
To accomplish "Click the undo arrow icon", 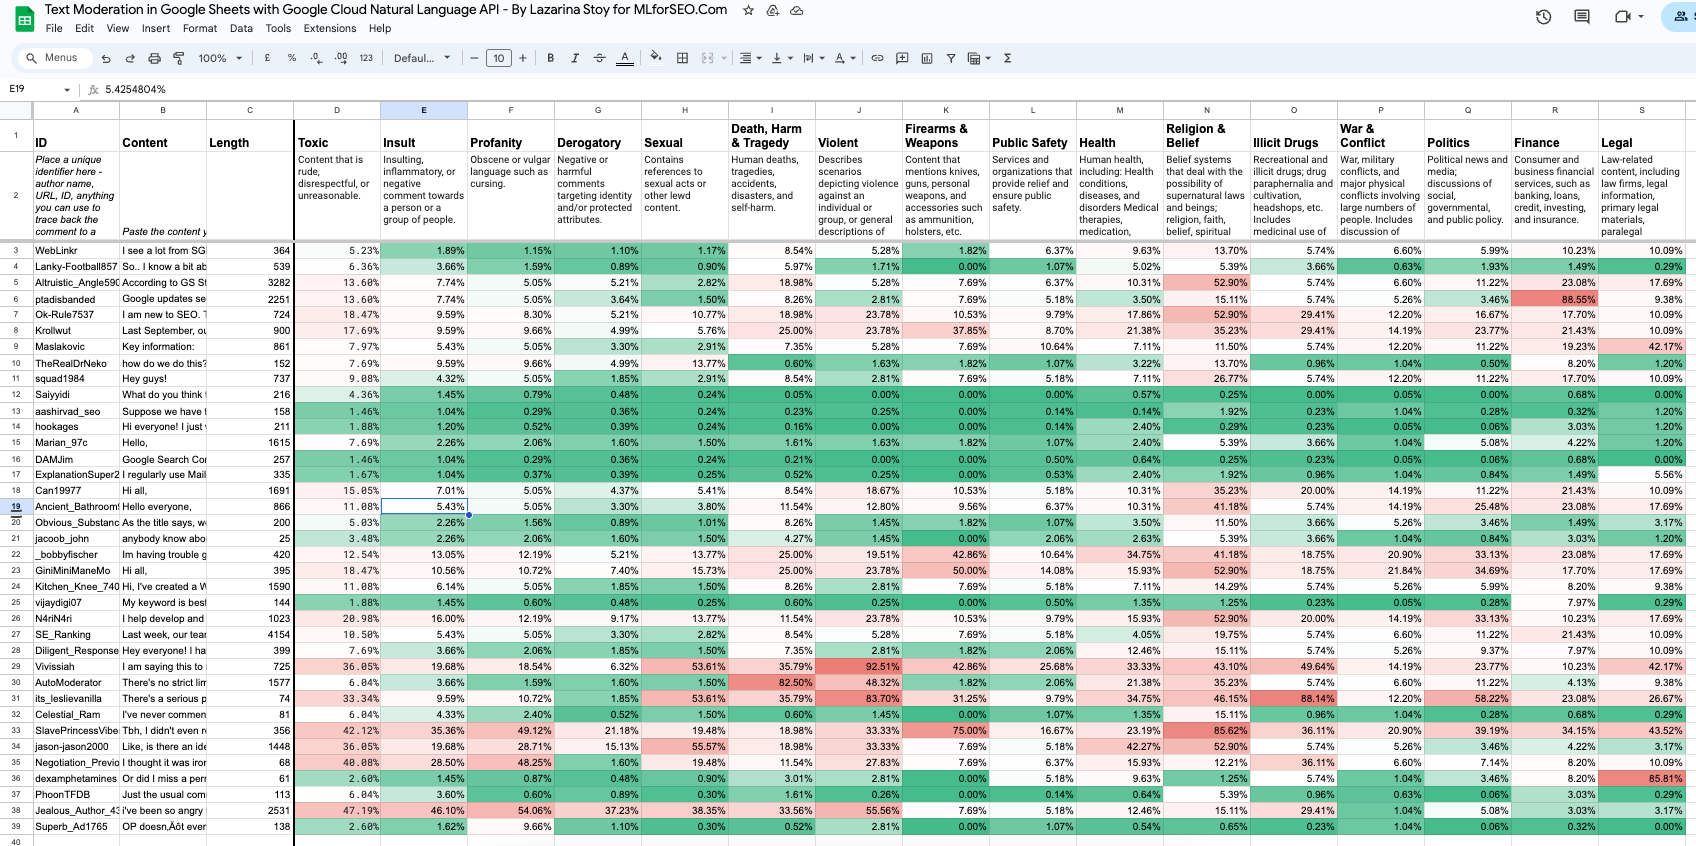I will (x=106, y=58).
